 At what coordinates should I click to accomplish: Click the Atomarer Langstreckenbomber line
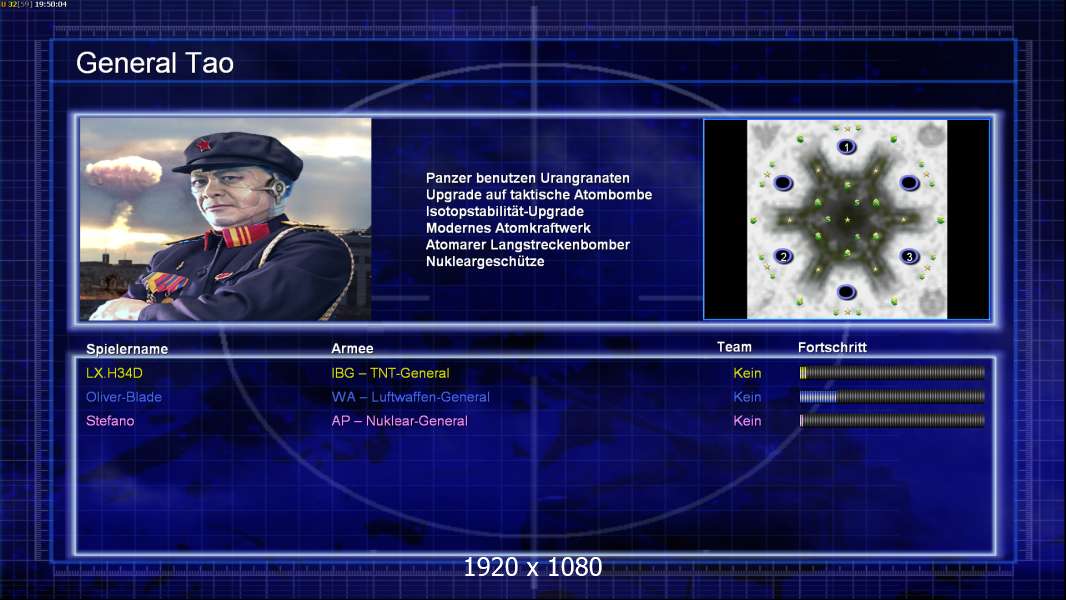point(528,245)
